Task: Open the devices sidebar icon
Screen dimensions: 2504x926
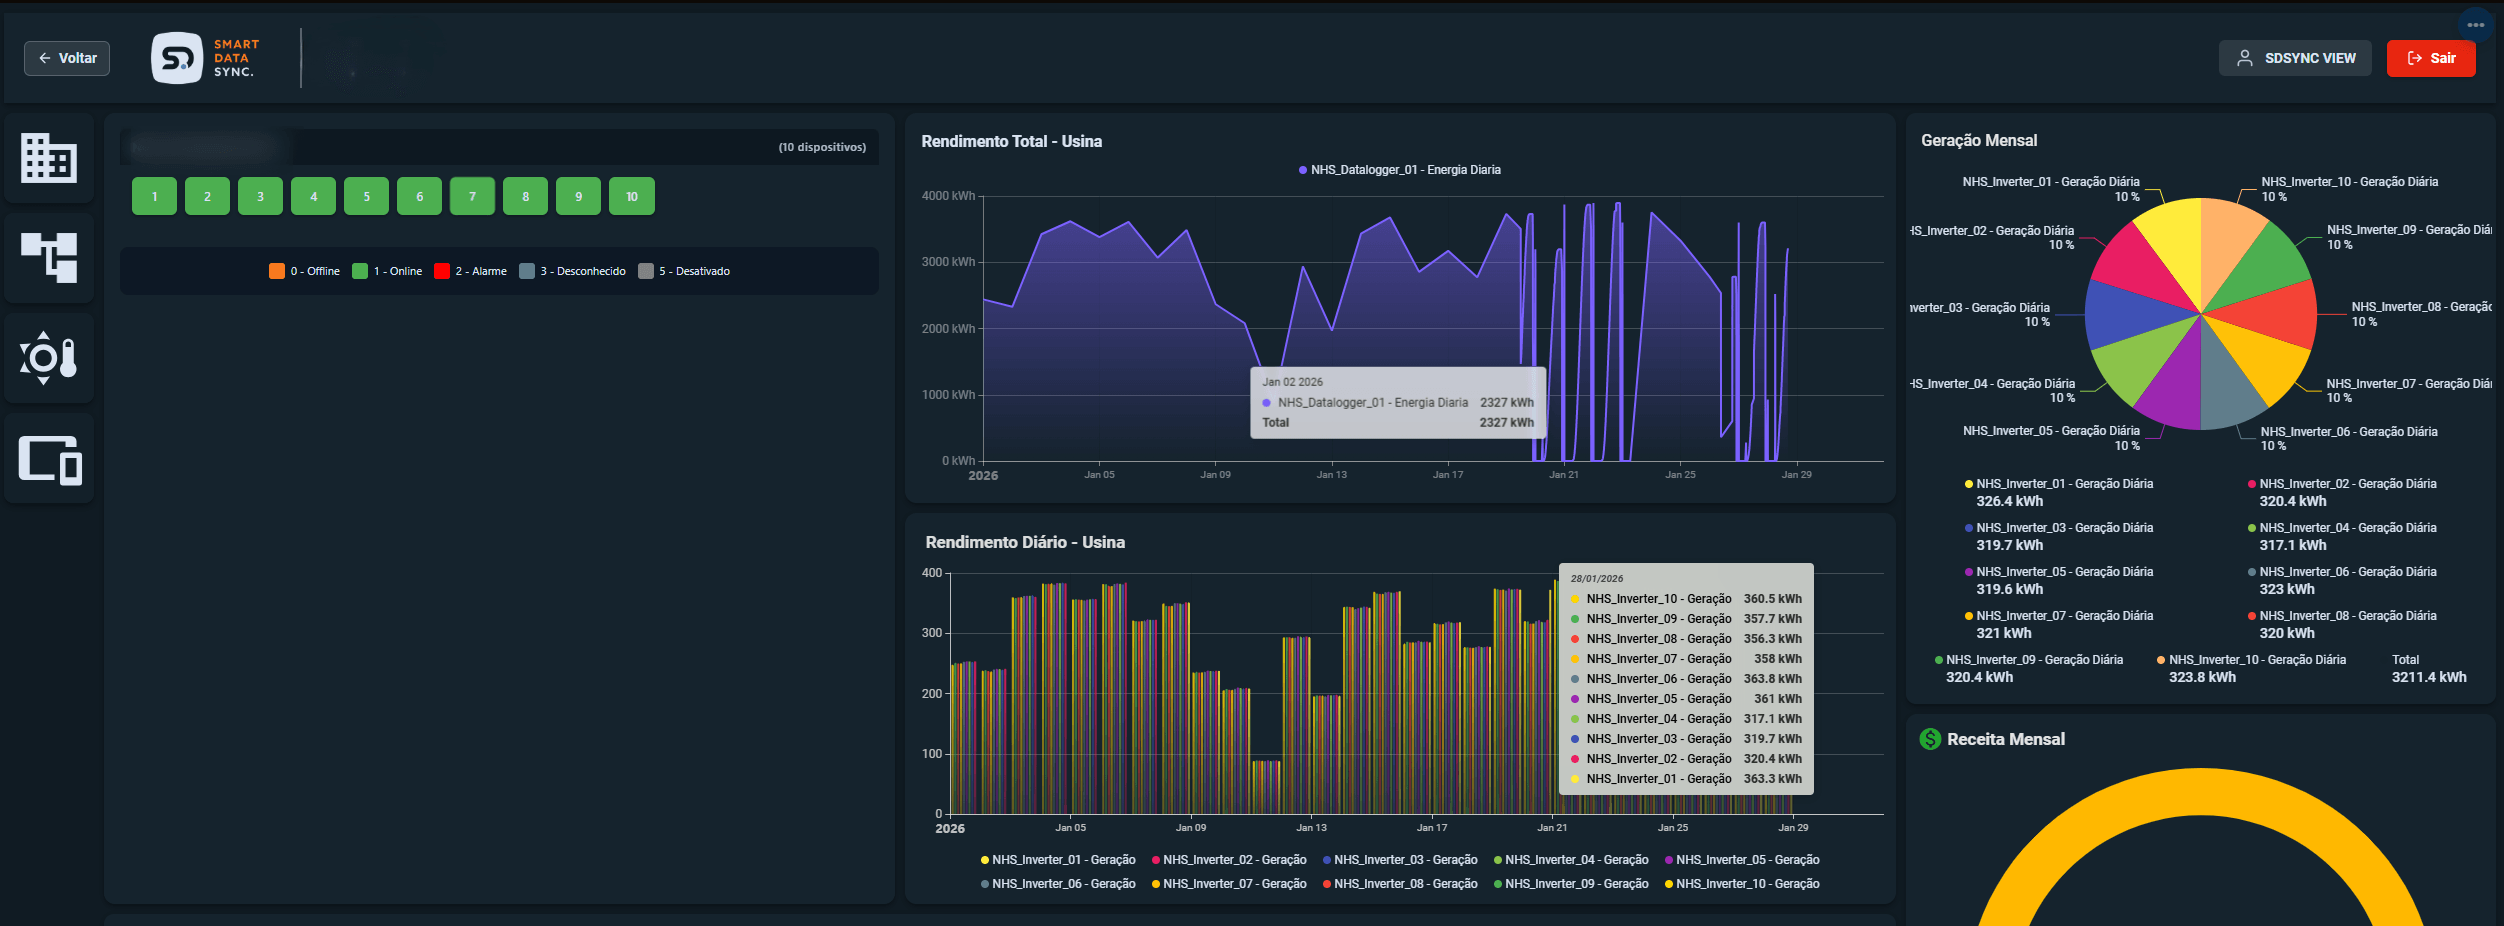Action: [x=49, y=459]
